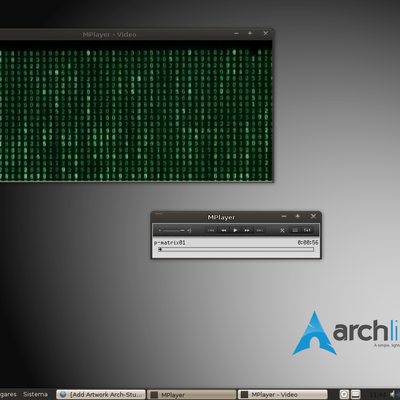The height and width of the screenshot is (400, 400).
Task: Click the round tray icon in the panel
Action: (344, 394)
